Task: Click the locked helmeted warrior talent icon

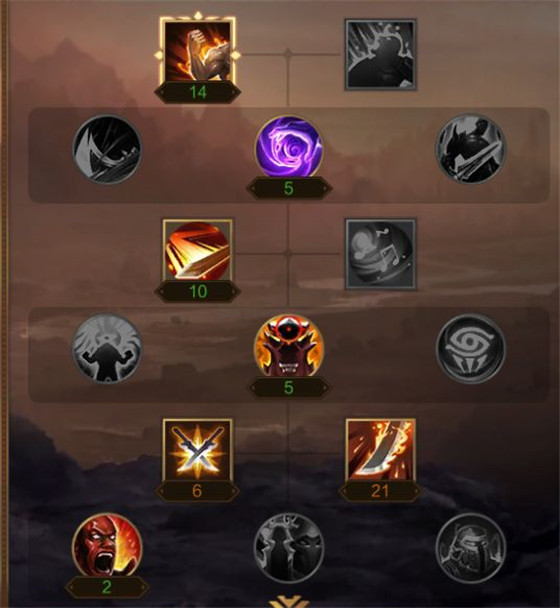Action: pyautogui.click(x=470, y=548)
